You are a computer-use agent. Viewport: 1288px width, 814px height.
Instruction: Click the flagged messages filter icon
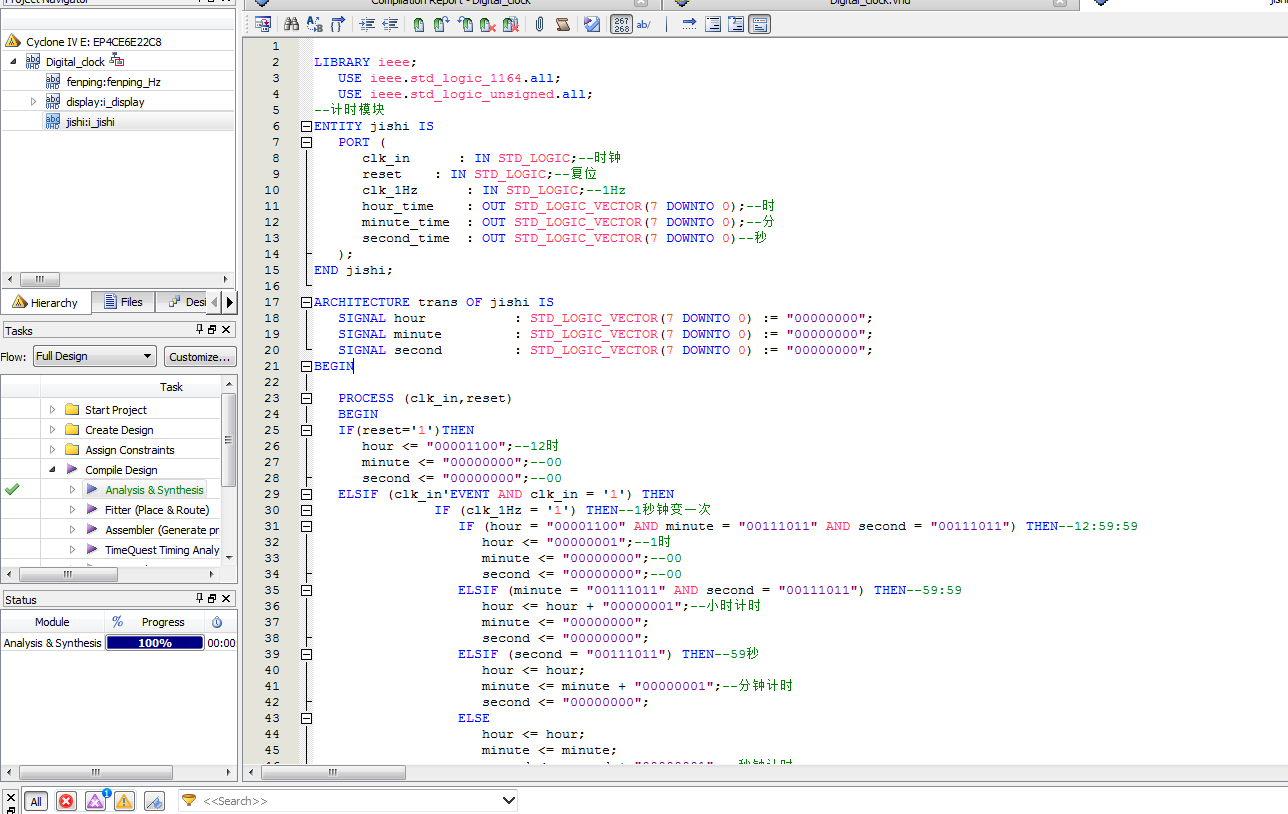[x=154, y=801]
